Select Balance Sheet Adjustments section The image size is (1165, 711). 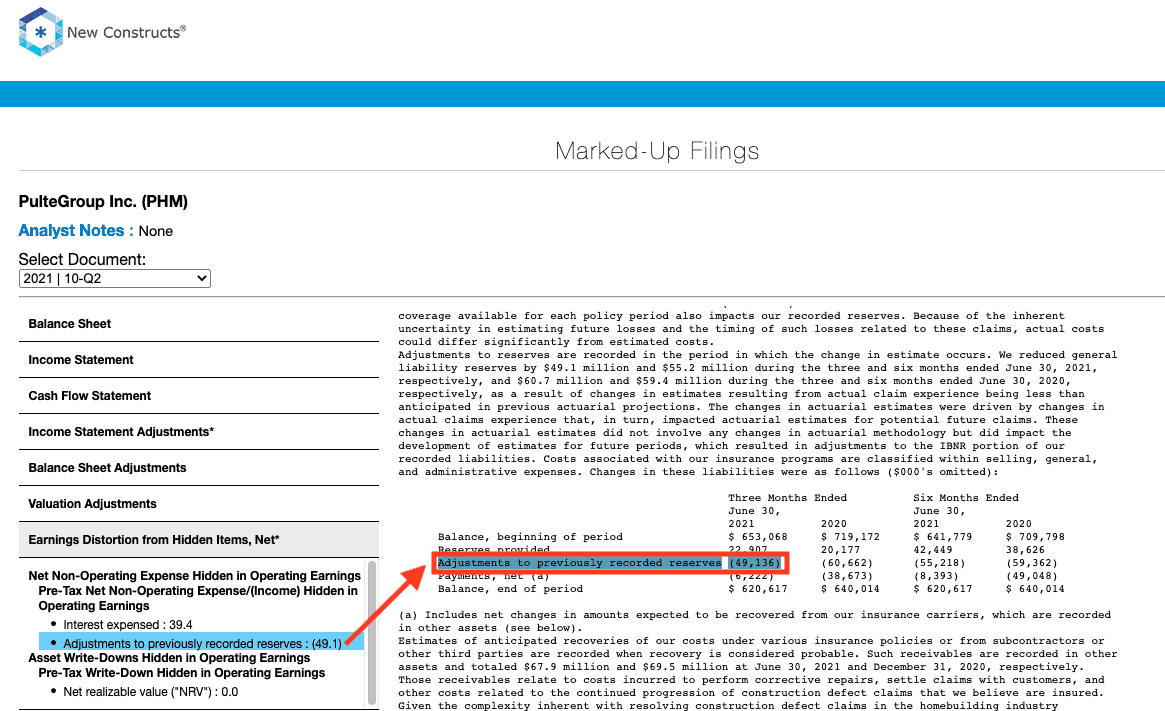point(198,468)
